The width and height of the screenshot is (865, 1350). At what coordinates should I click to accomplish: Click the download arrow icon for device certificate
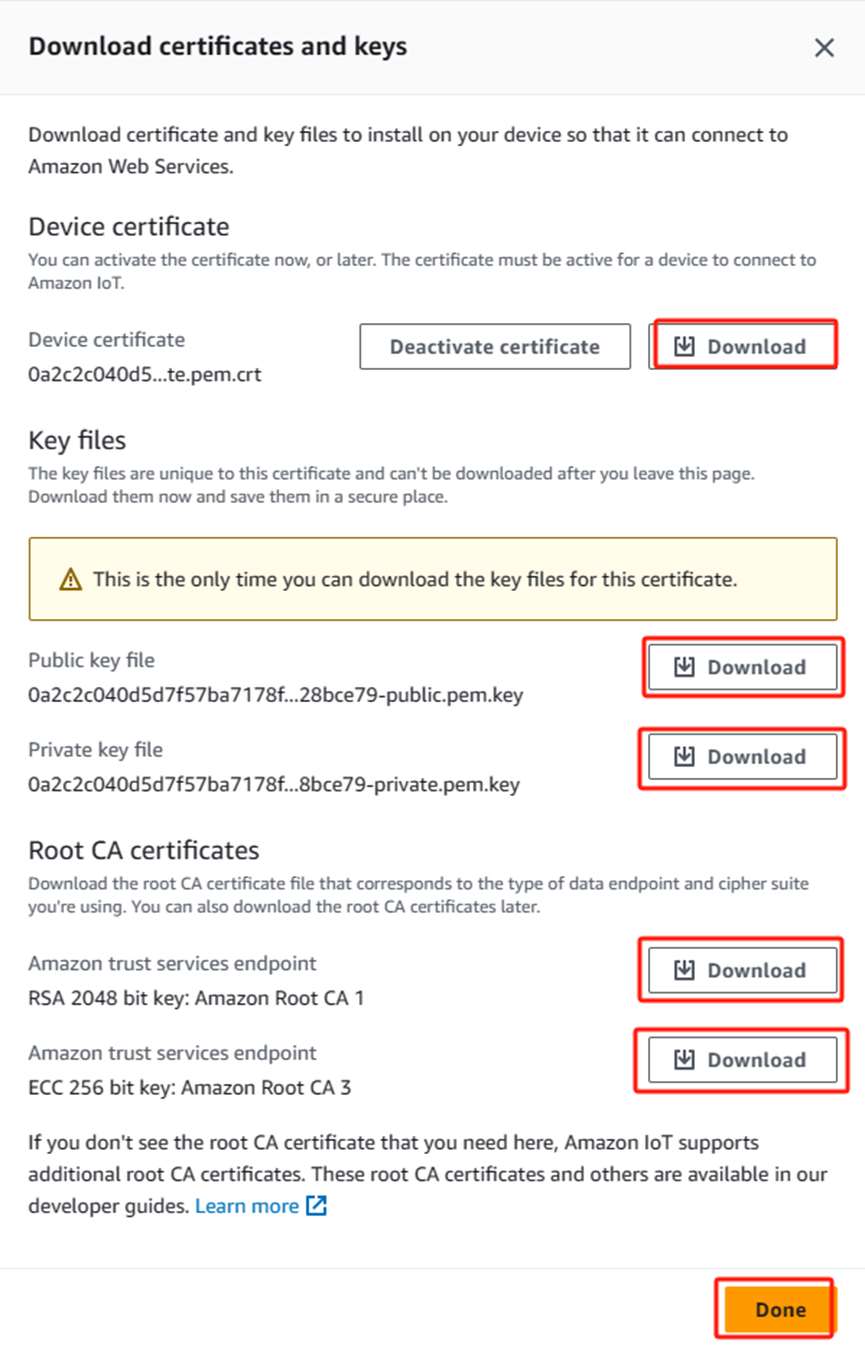(684, 347)
